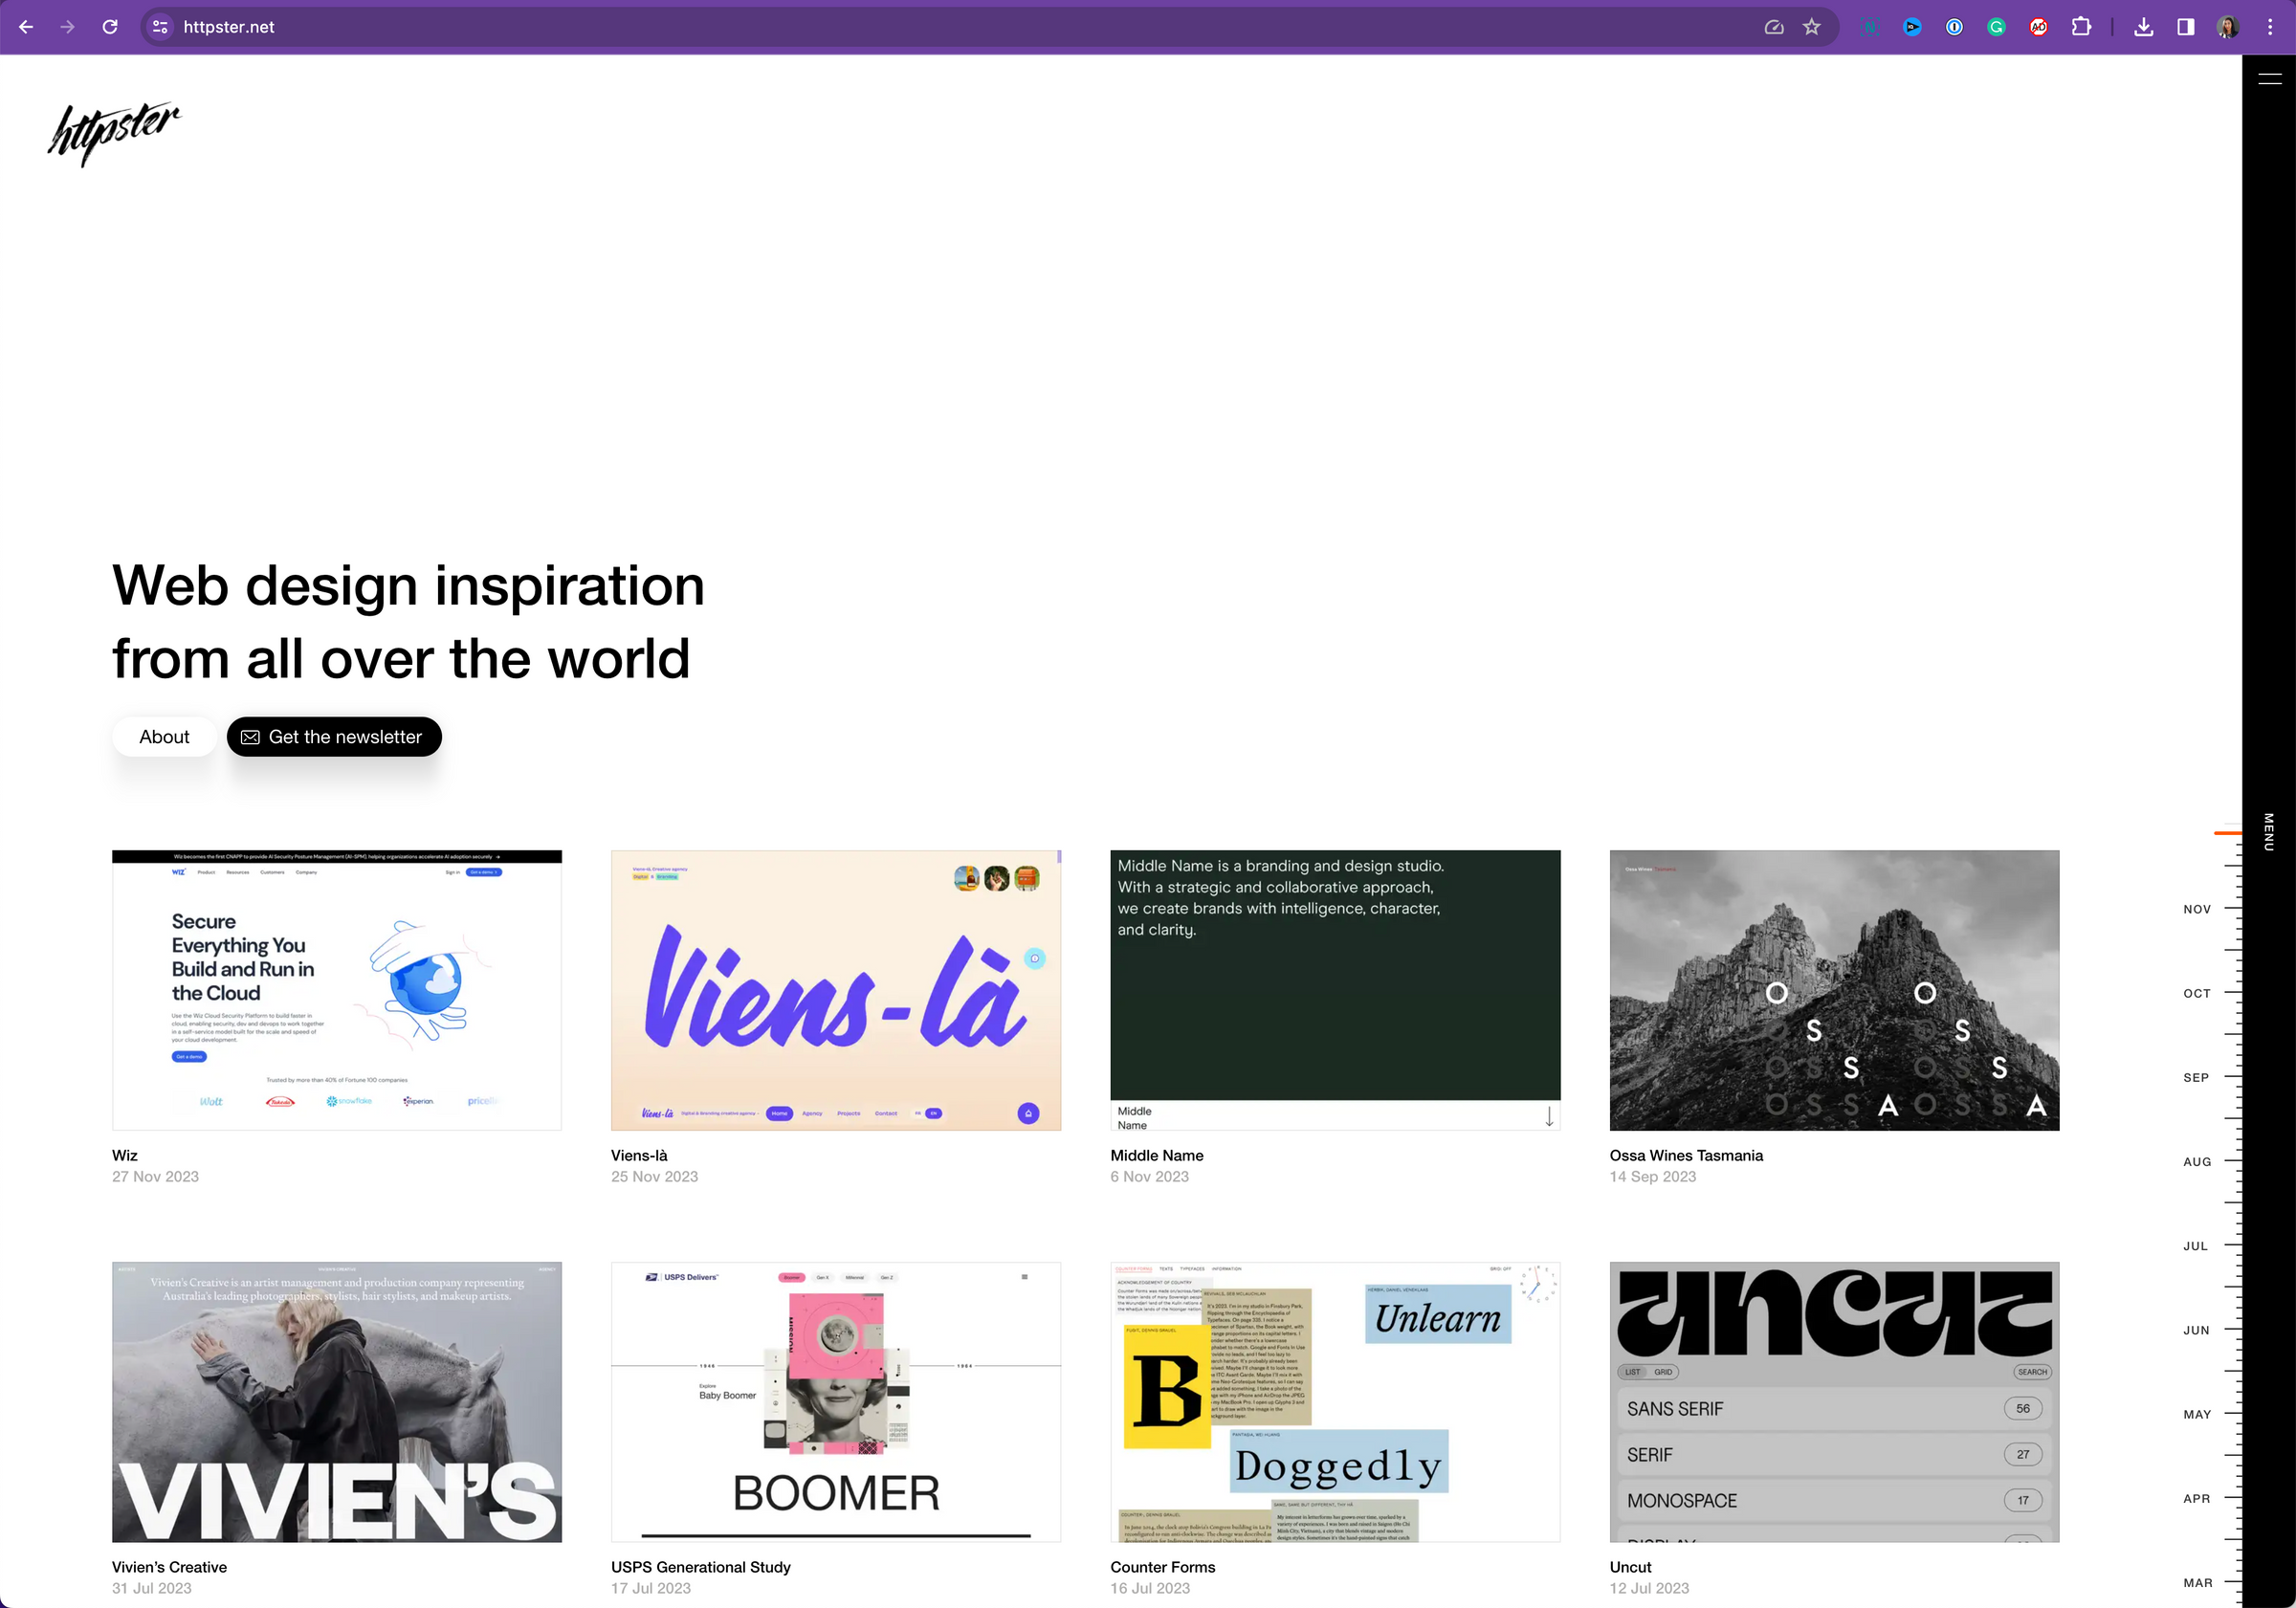Click Get the newsletter

(334, 737)
